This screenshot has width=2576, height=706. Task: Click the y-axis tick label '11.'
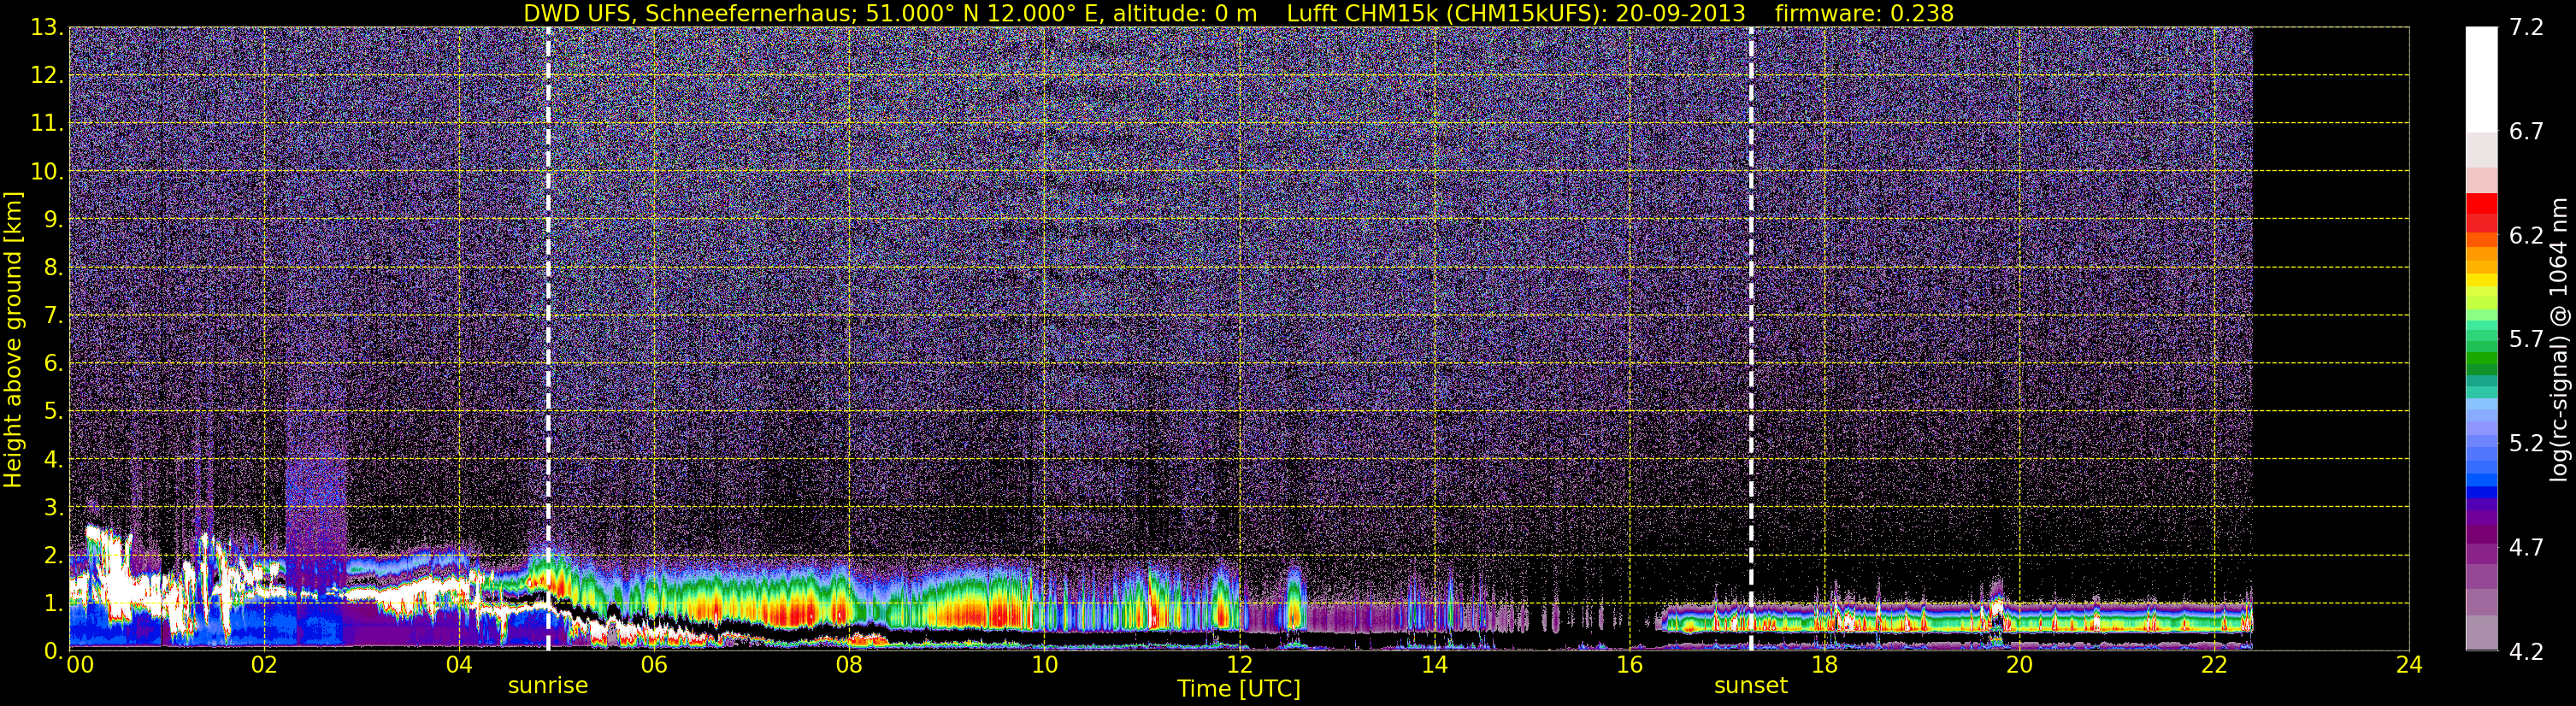[46, 124]
